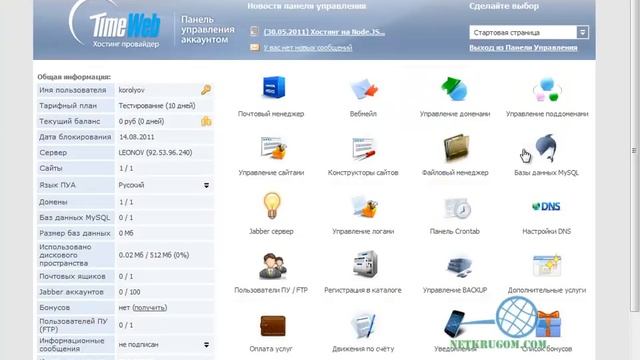Click the Новости панели управления heading
Screen dimensions: 640x360
pos(307,6)
